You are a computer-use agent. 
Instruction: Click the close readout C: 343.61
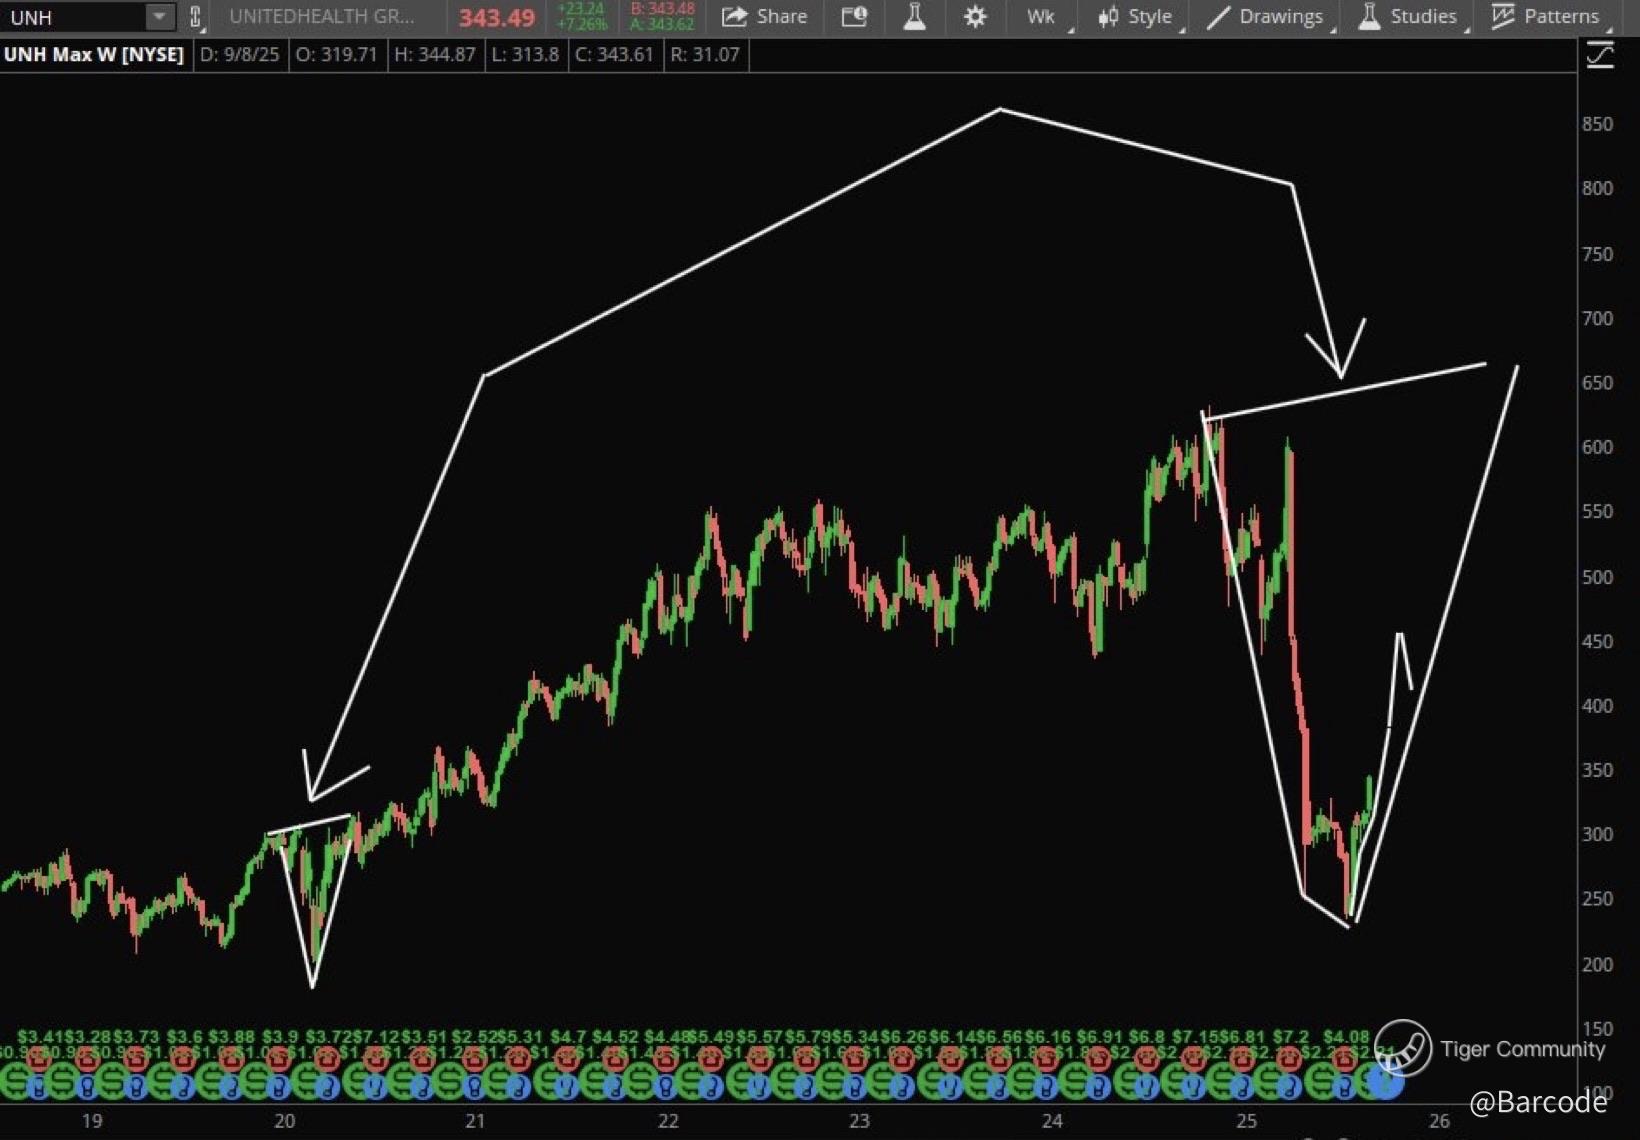pos(614,55)
